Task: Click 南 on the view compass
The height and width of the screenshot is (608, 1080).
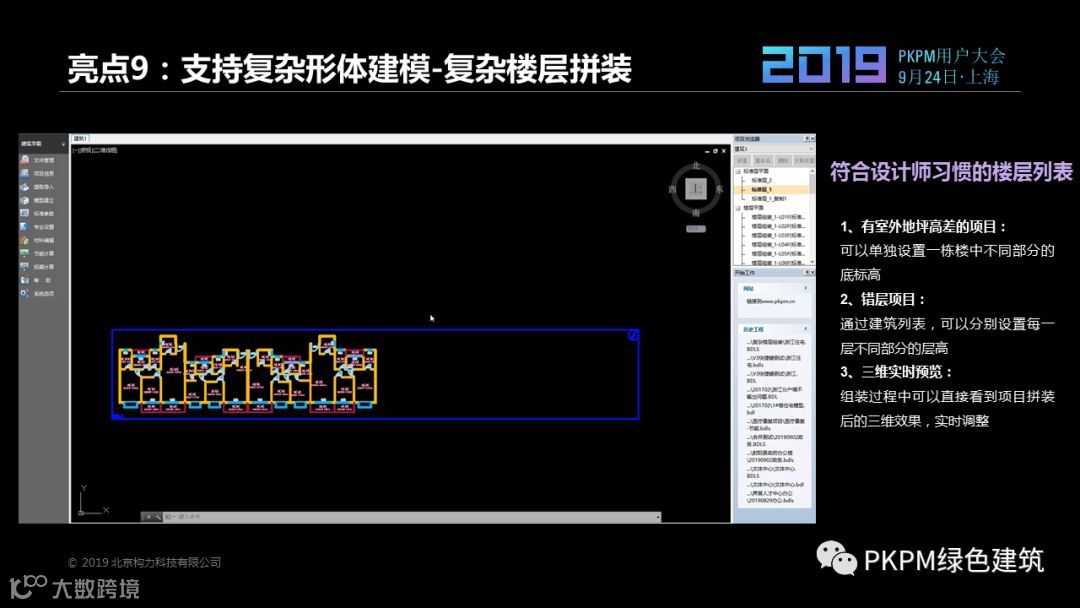Action: 696,213
